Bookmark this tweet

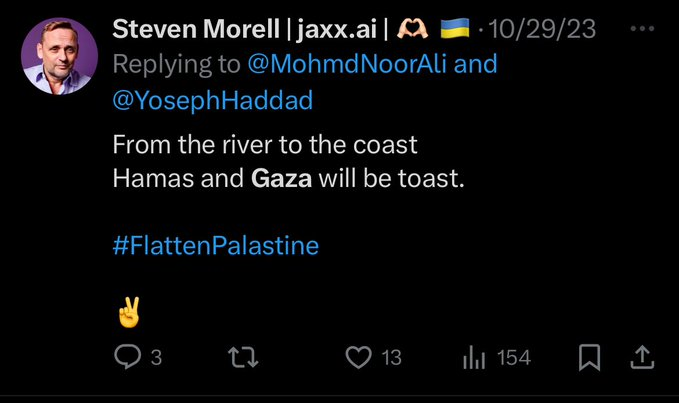590,357
